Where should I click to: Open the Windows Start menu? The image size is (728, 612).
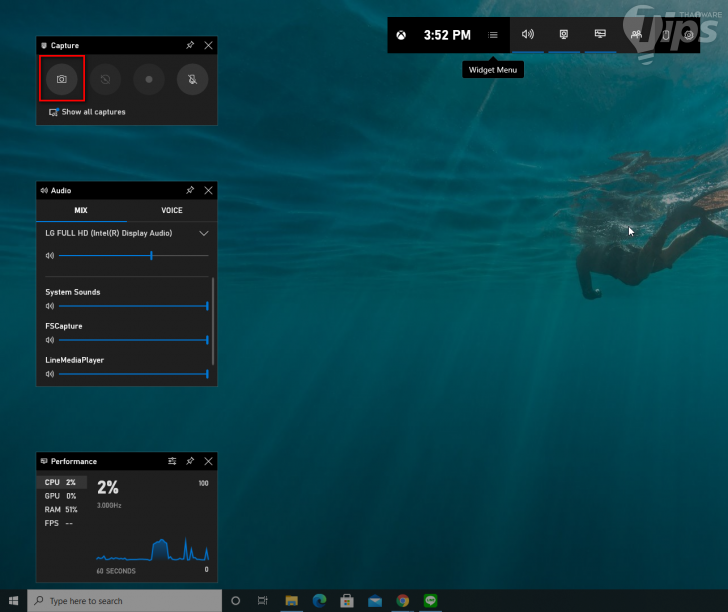pos(13,601)
